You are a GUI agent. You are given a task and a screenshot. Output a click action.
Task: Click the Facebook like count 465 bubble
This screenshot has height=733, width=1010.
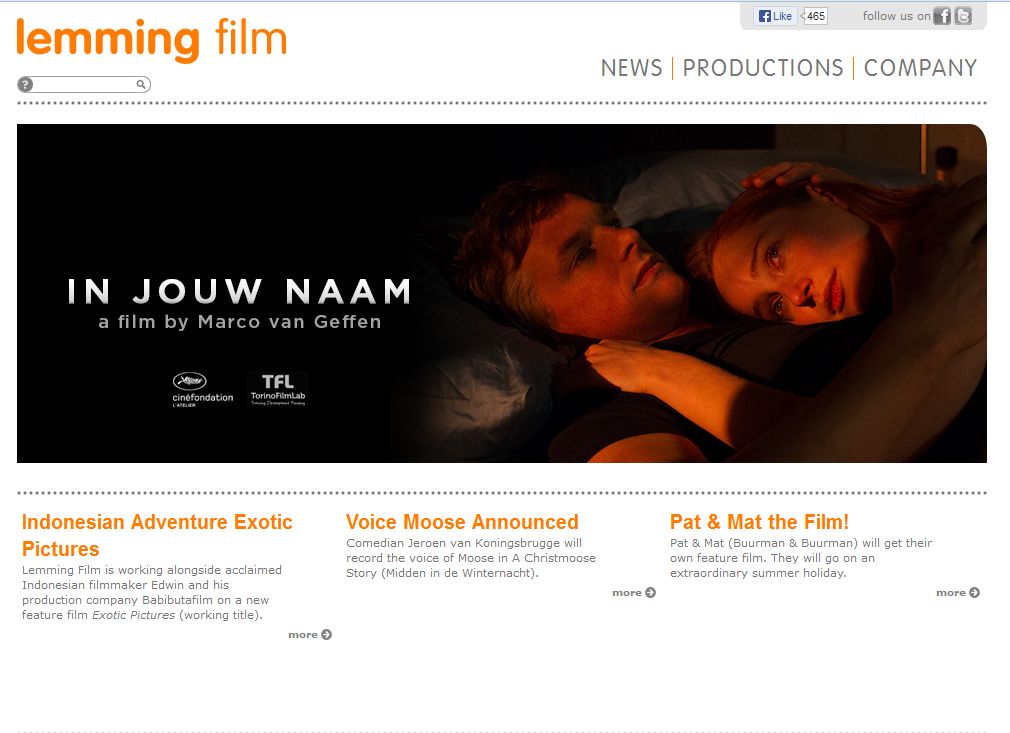click(x=815, y=16)
